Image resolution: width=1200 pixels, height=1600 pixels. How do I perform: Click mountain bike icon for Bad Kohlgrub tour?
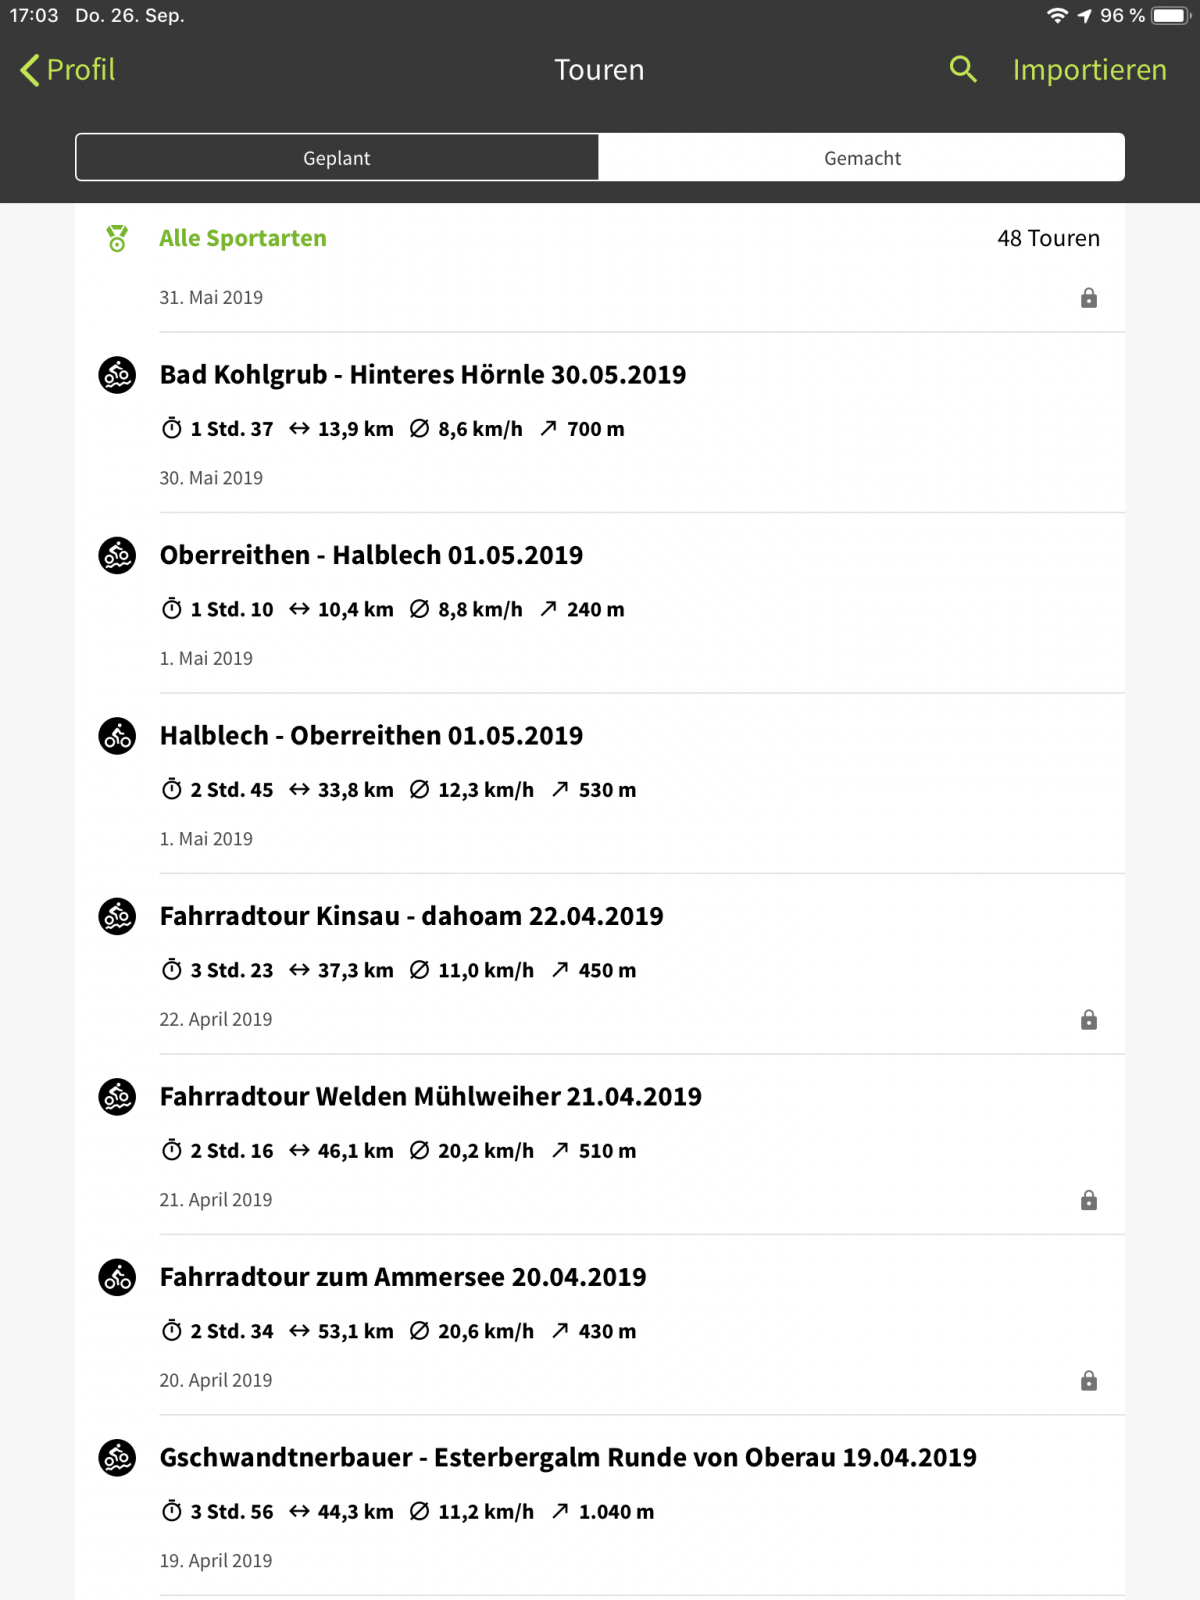(117, 375)
